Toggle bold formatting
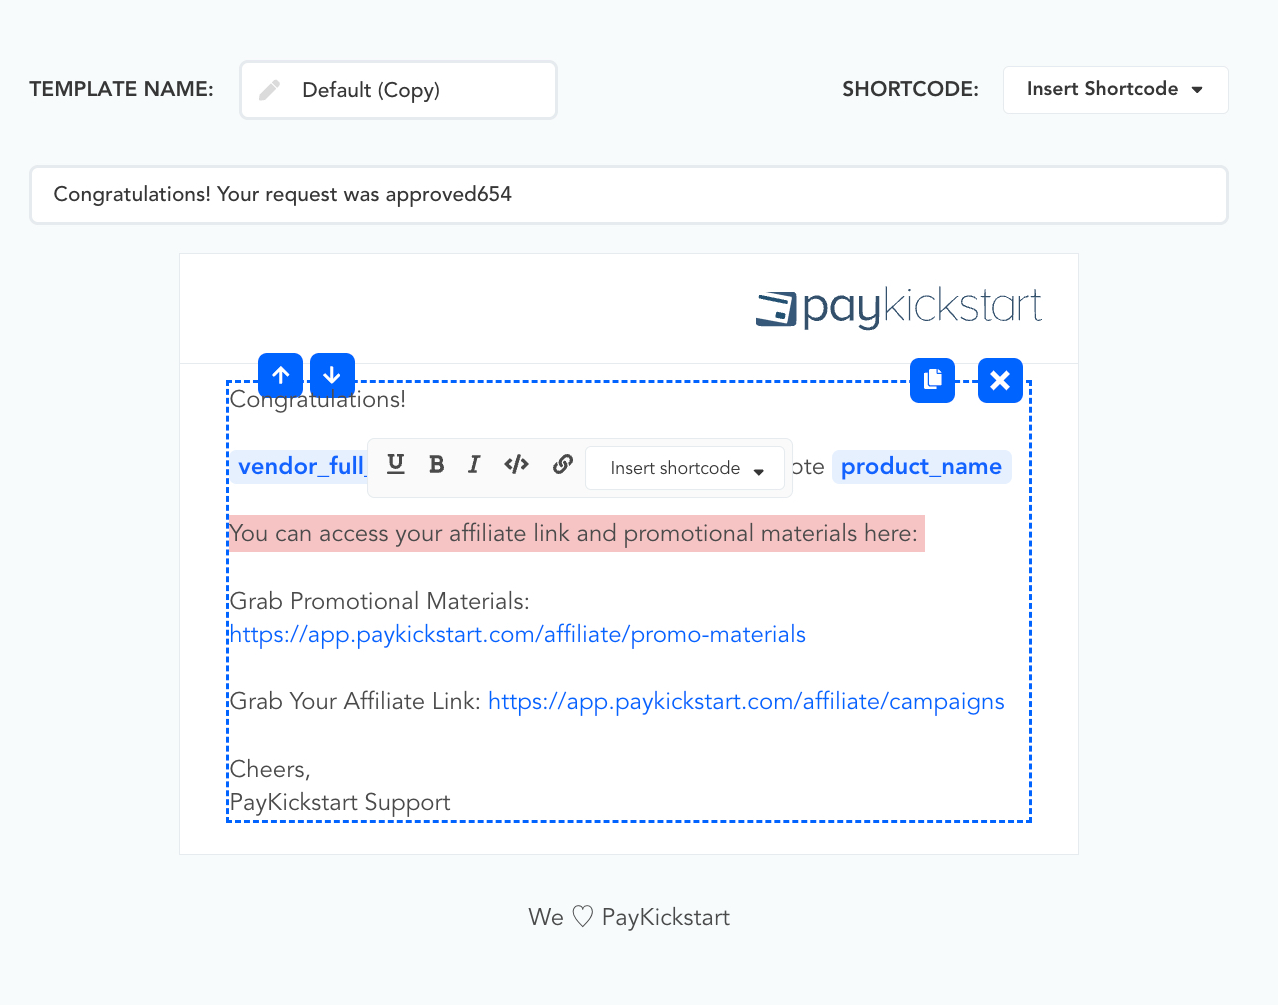The width and height of the screenshot is (1278, 1005). pos(436,464)
